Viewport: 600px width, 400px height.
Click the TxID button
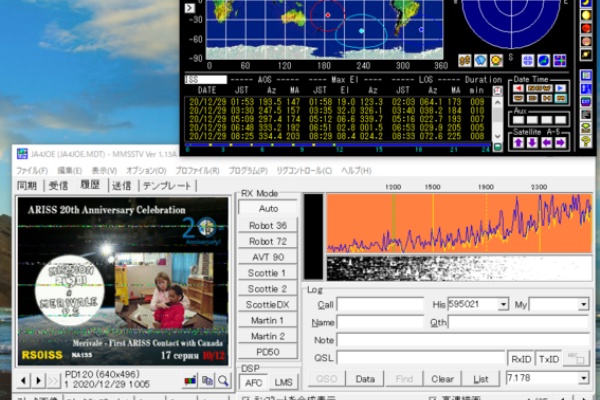[549, 359]
